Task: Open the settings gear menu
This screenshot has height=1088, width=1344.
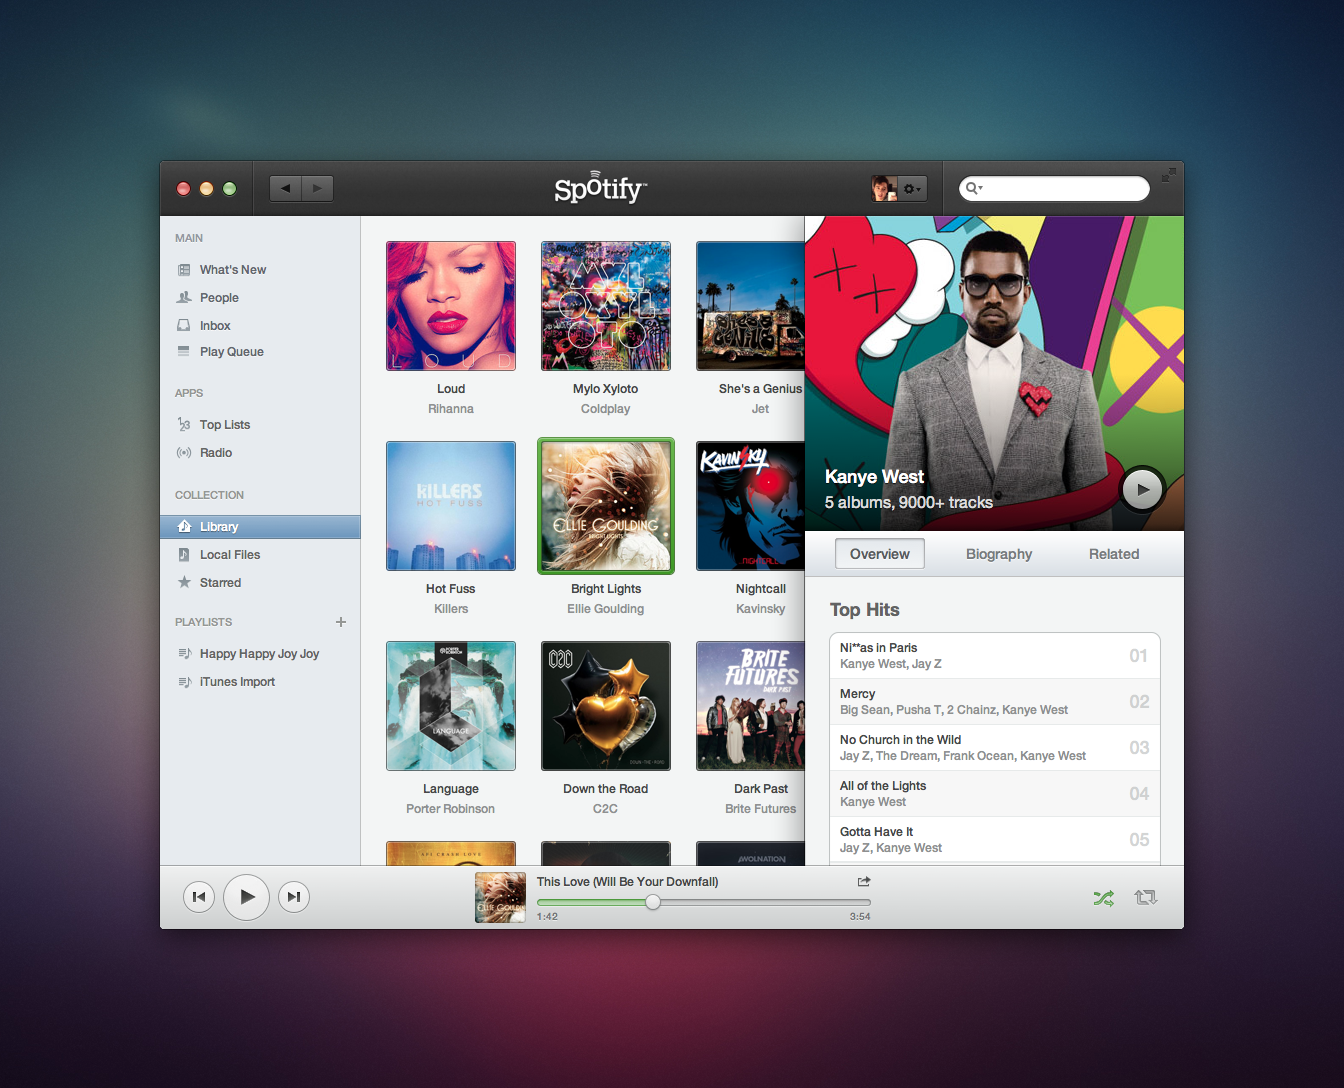Action: [x=913, y=188]
